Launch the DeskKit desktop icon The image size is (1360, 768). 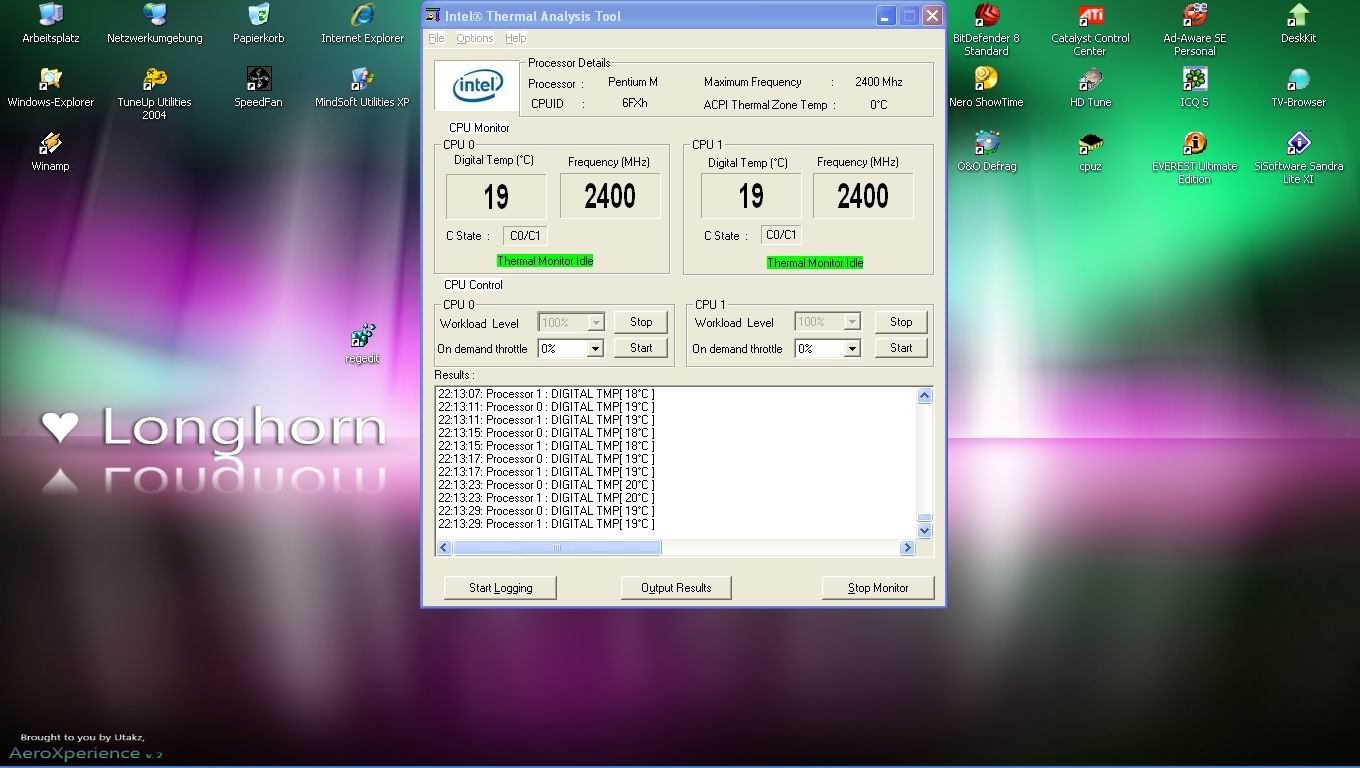(x=1298, y=24)
